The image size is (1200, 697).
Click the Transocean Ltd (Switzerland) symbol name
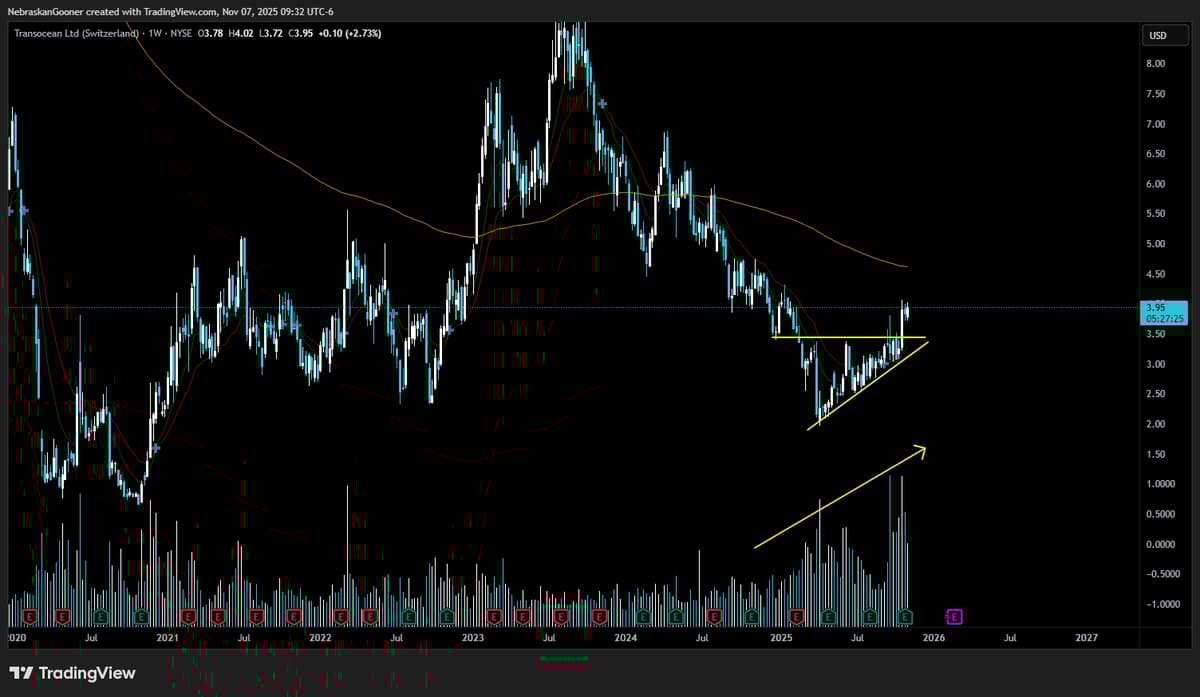pyautogui.click(x=75, y=33)
